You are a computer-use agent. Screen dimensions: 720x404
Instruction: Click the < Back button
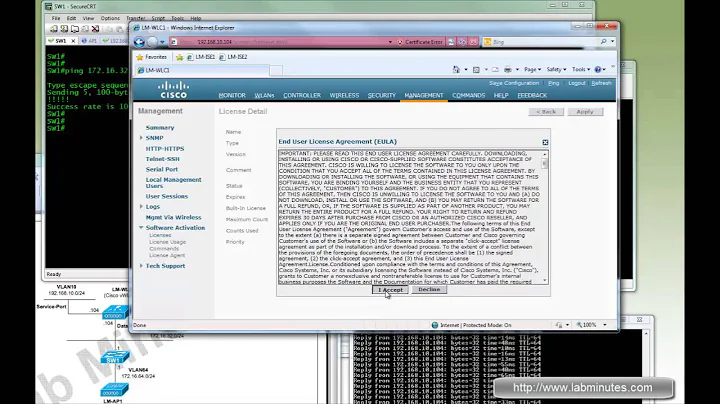click(546, 112)
